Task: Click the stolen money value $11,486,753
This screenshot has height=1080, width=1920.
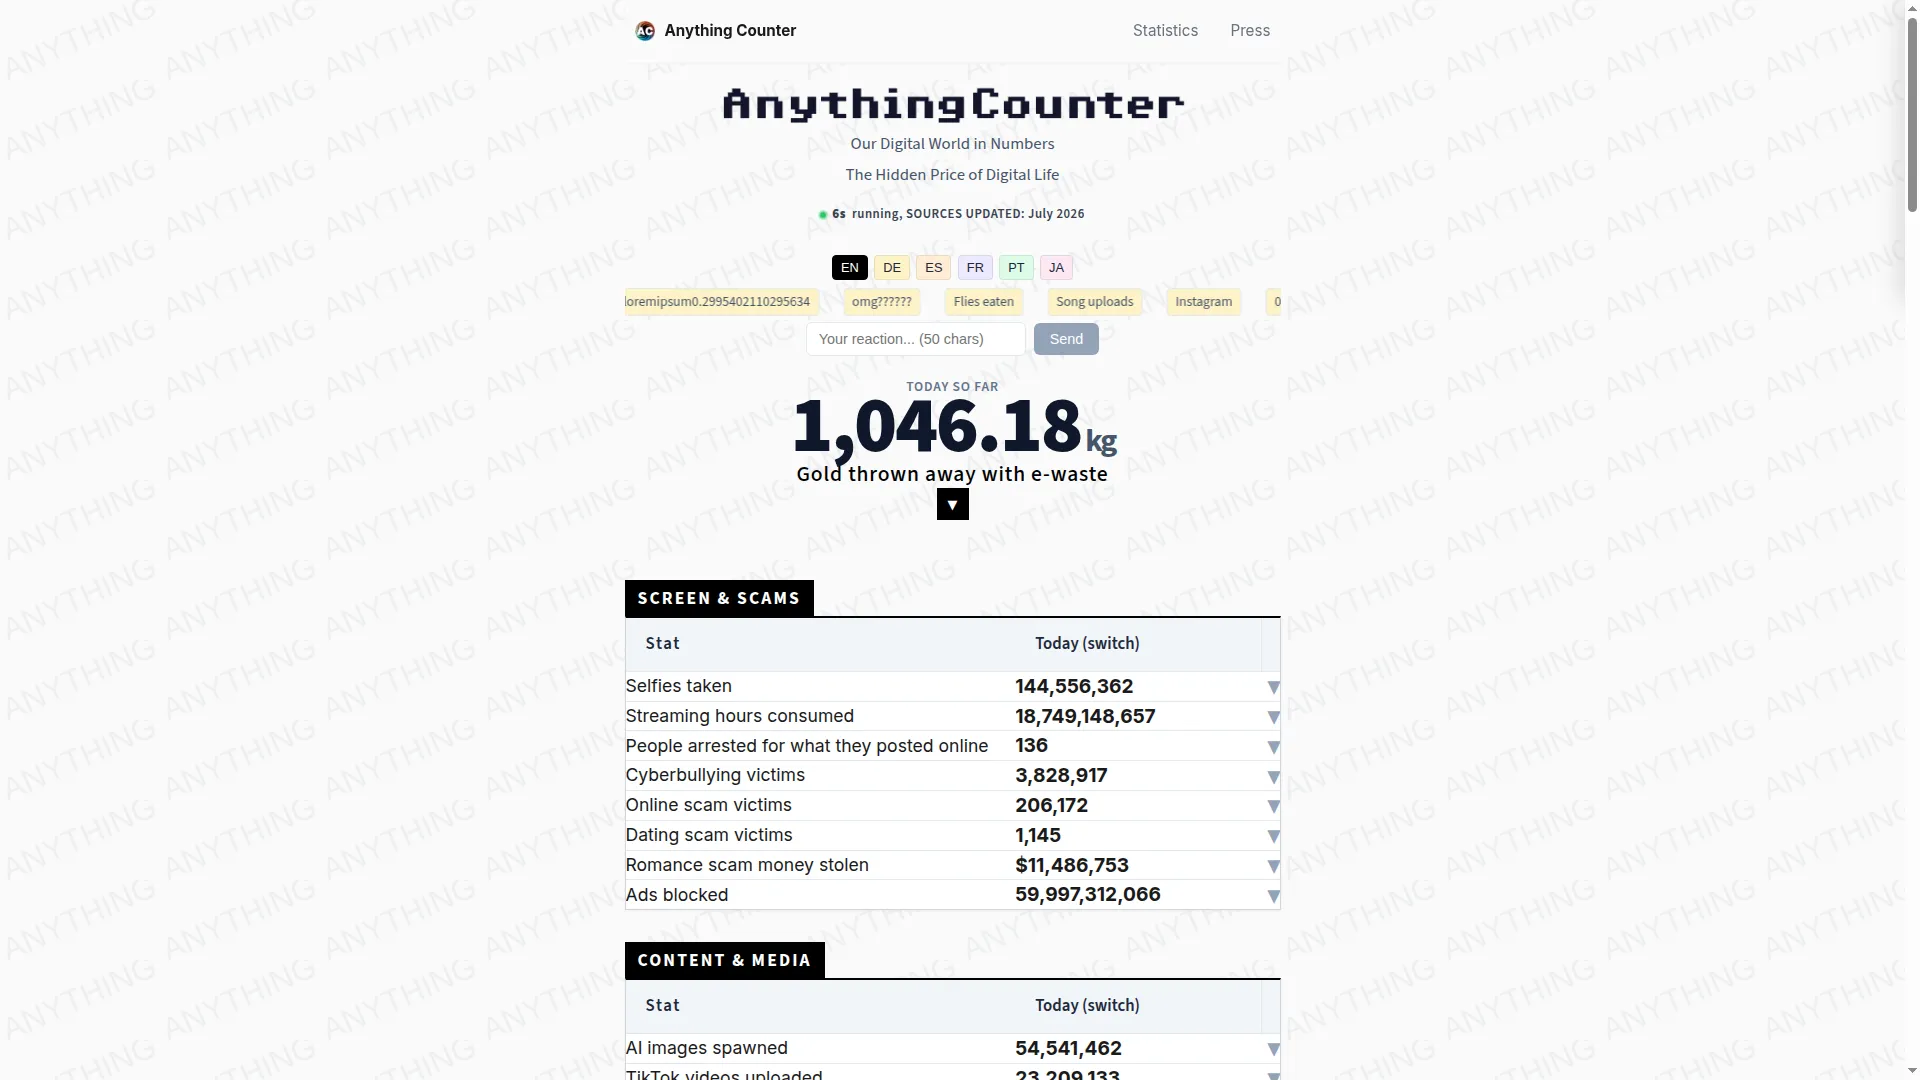Action: point(1071,865)
